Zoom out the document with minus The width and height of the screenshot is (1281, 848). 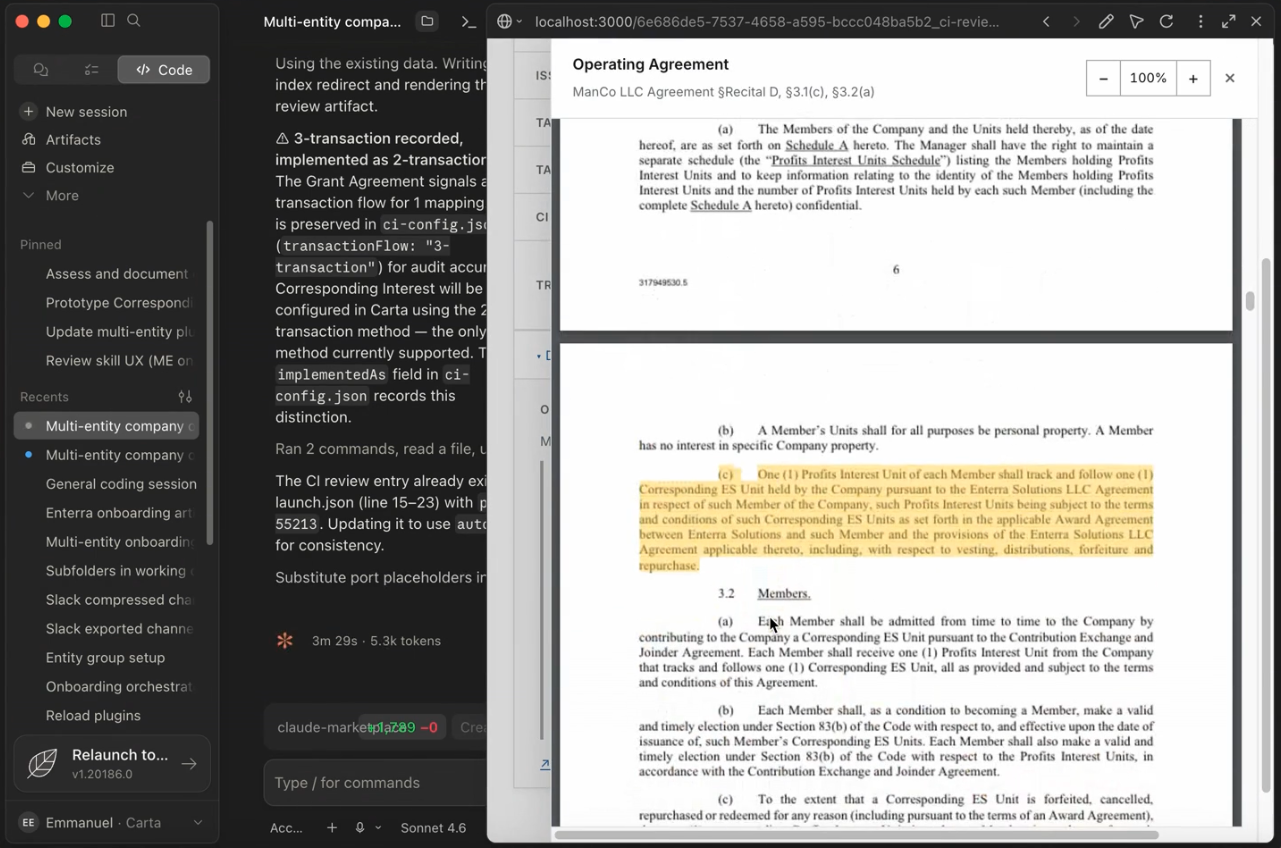[1103, 78]
